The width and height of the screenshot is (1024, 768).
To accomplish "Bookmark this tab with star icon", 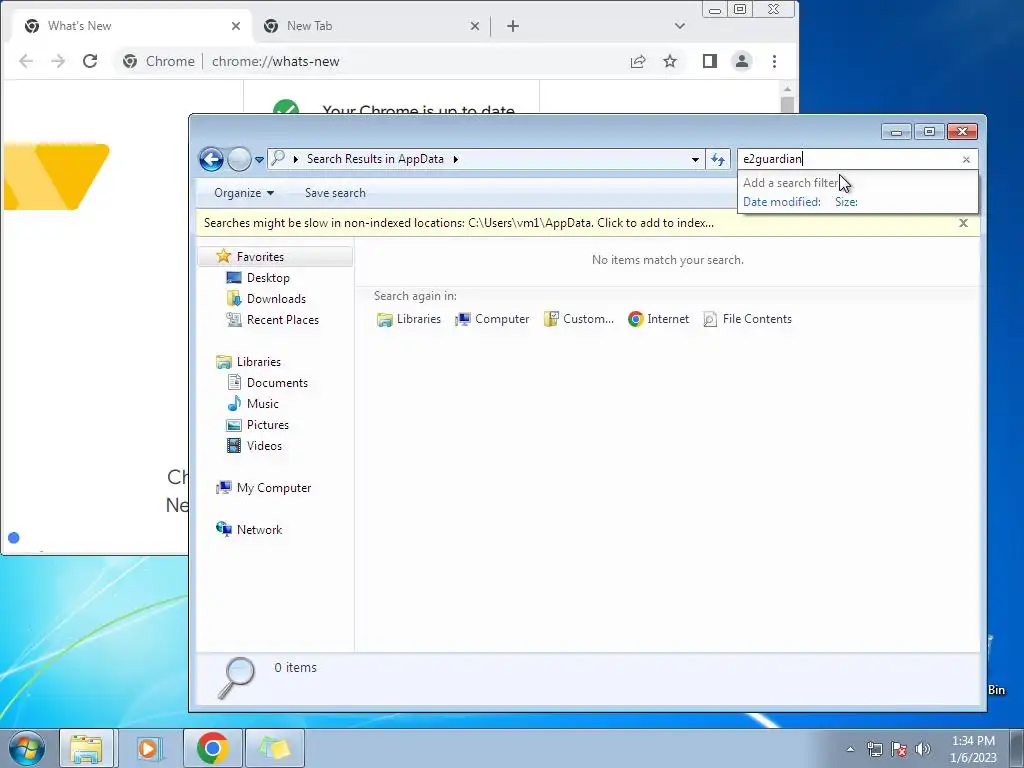I will click(670, 61).
